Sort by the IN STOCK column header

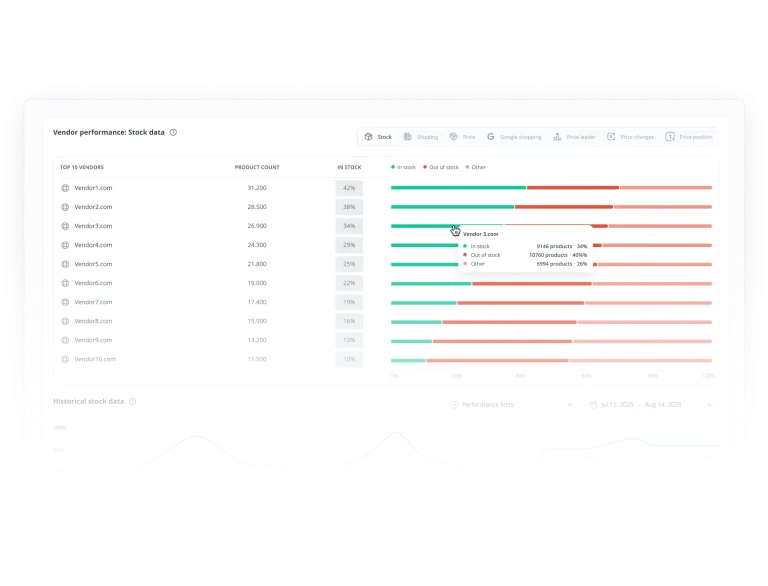[349, 167]
